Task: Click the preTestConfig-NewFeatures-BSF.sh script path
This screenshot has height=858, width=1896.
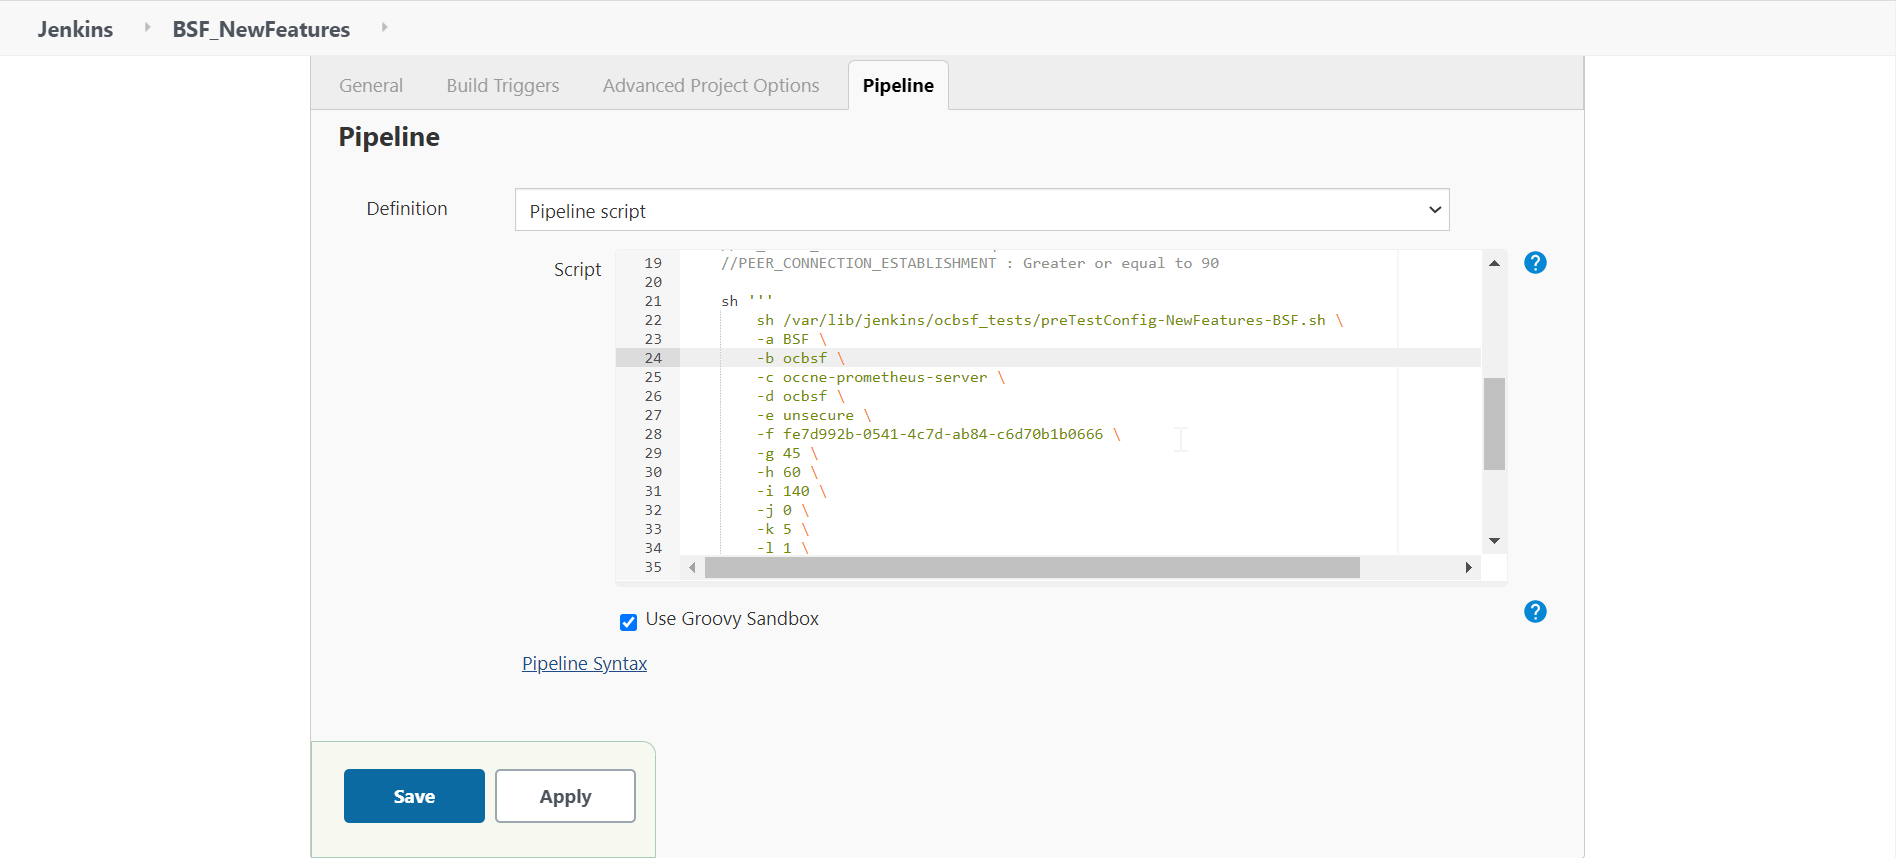Action: pyautogui.click(x=1054, y=320)
